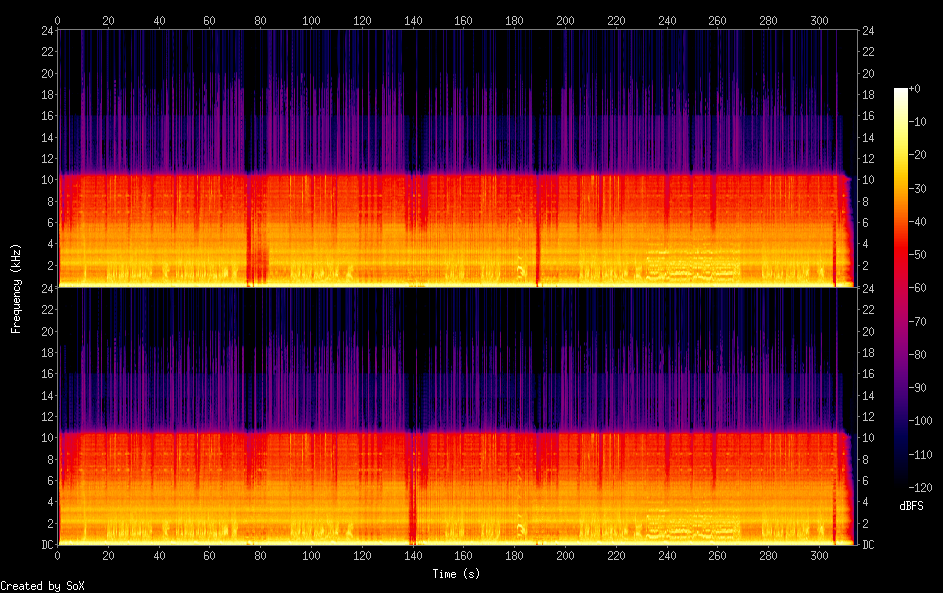The width and height of the screenshot is (943, 593).
Task: Select the 300 tick on the top time axis
Action: click(819, 19)
